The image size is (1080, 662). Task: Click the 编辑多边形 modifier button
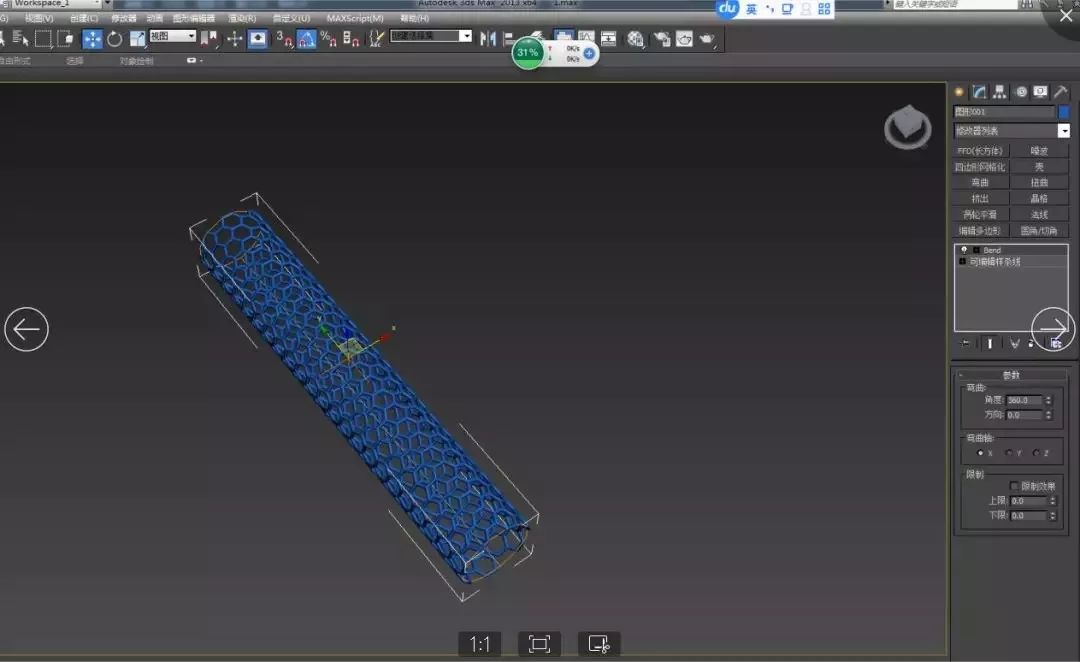pyautogui.click(x=980, y=231)
